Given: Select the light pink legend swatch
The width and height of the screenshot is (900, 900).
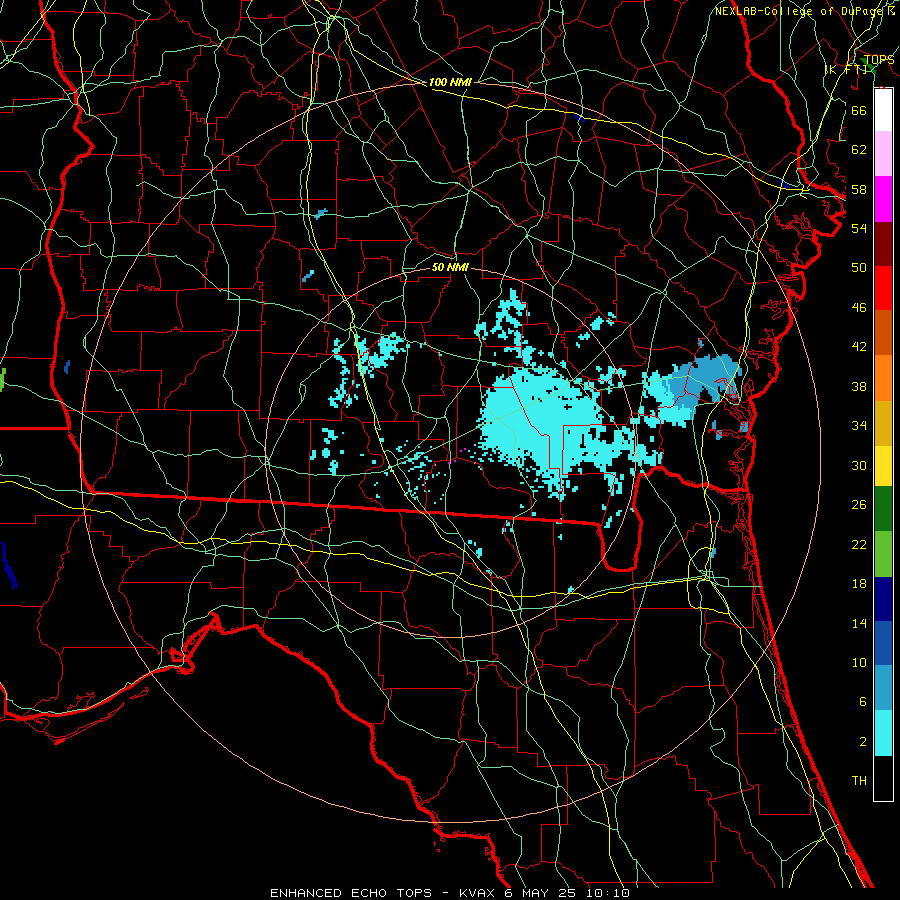Looking at the screenshot, I should (883, 153).
